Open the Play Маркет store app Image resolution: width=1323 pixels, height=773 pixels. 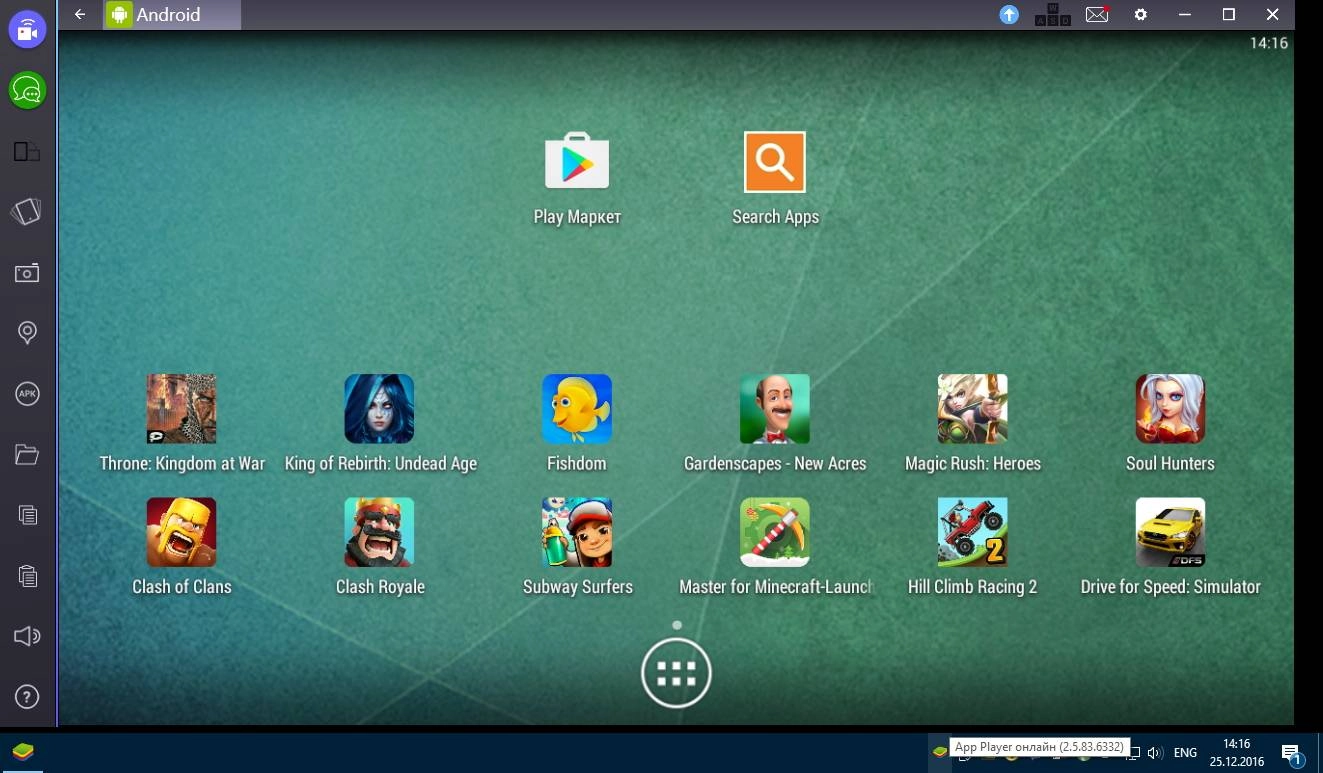click(x=577, y=161)
